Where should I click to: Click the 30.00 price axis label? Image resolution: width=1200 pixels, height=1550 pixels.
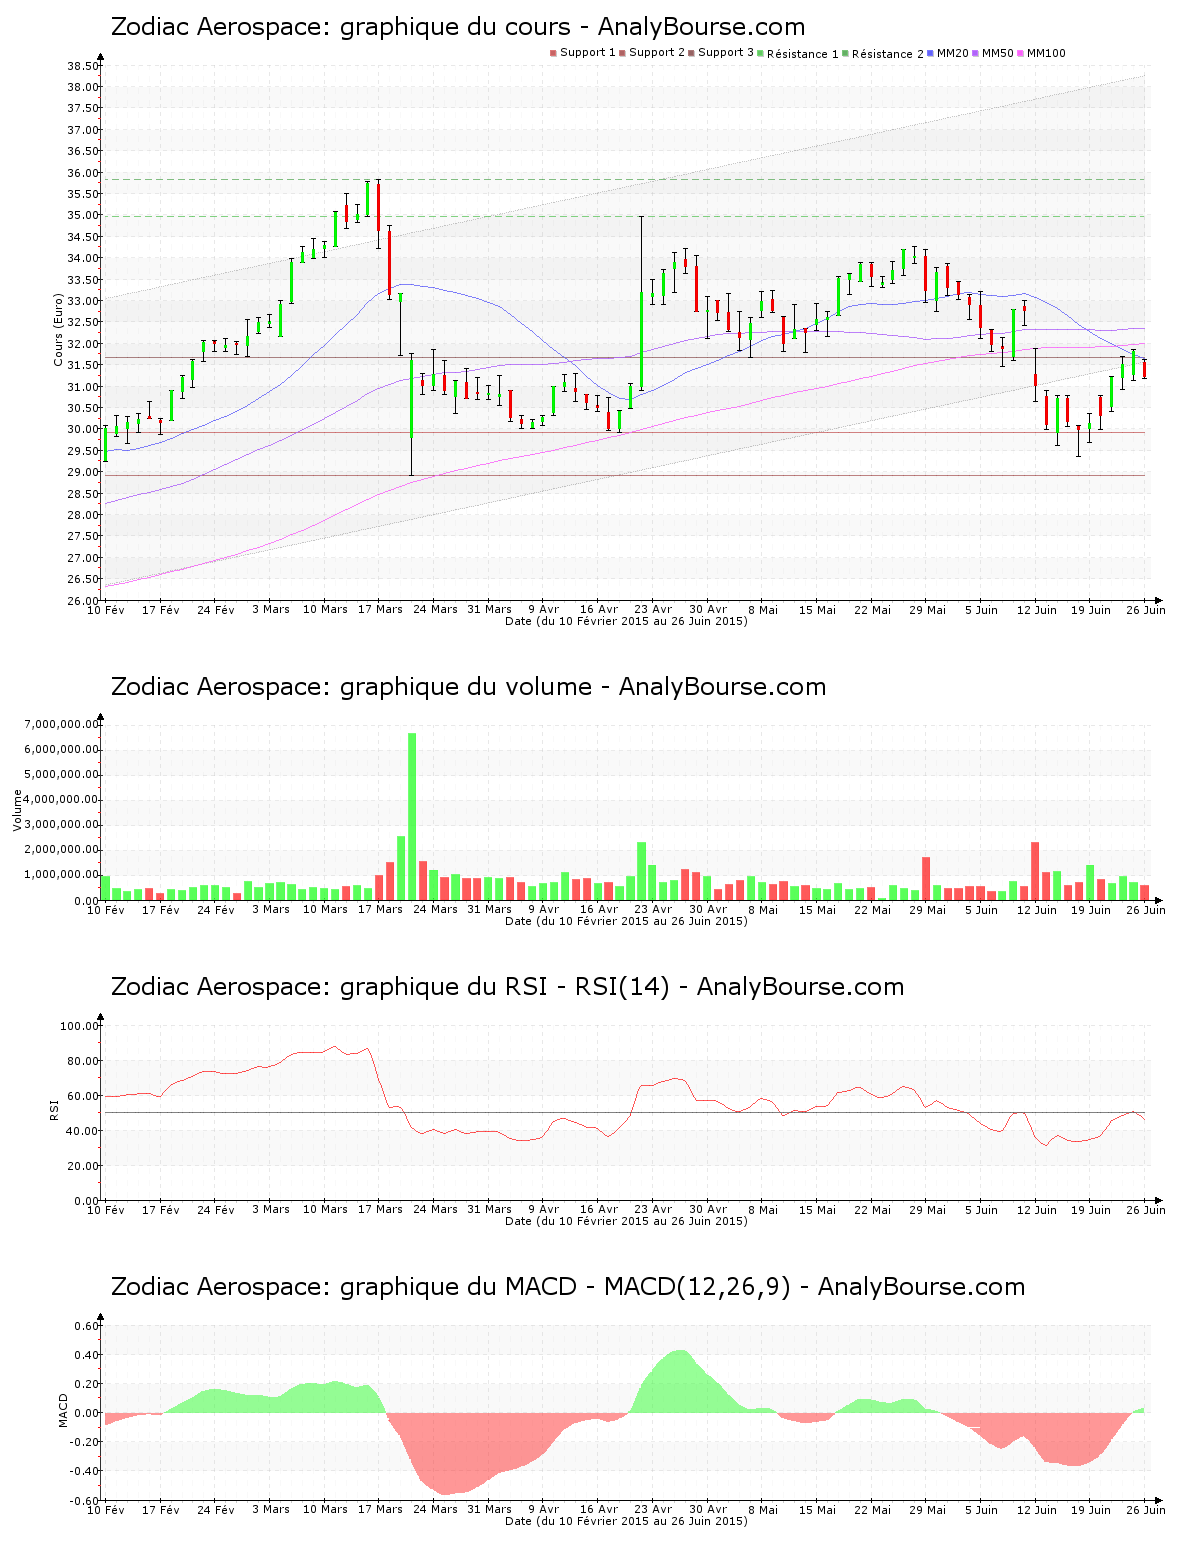[x=83, y=430]
